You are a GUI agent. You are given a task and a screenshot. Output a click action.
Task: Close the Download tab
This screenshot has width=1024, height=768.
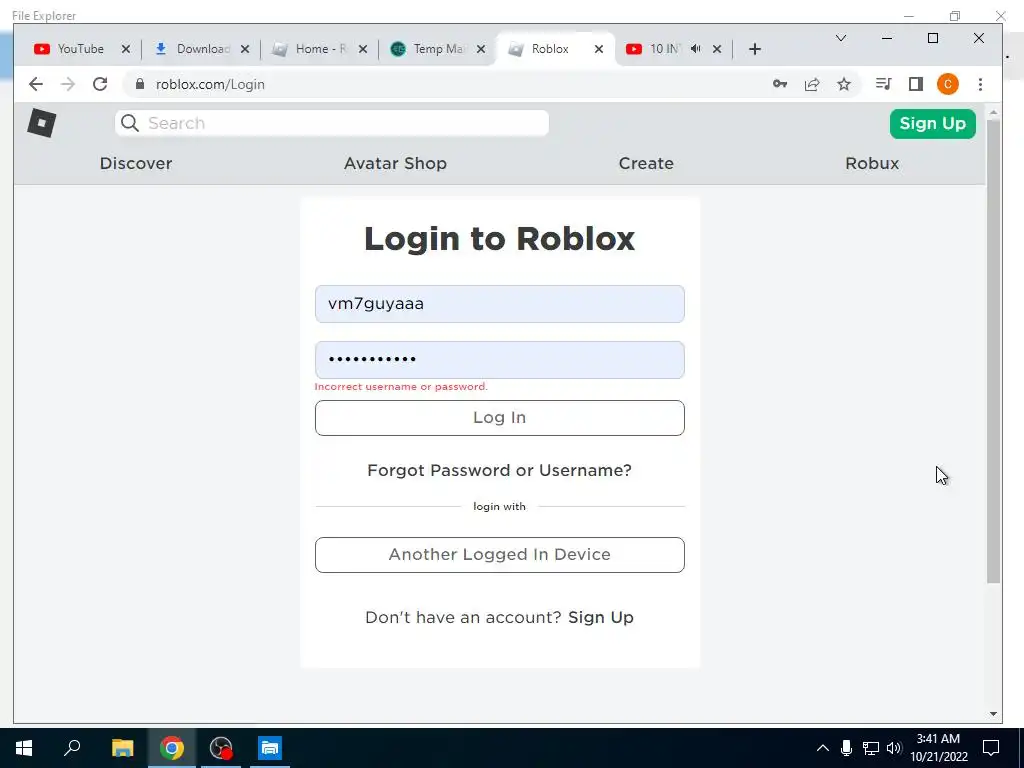click(x=245, y=49)
